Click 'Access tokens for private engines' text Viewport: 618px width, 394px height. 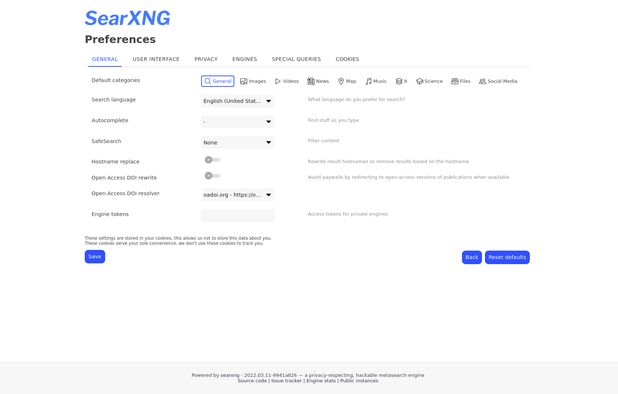[348, 214]
